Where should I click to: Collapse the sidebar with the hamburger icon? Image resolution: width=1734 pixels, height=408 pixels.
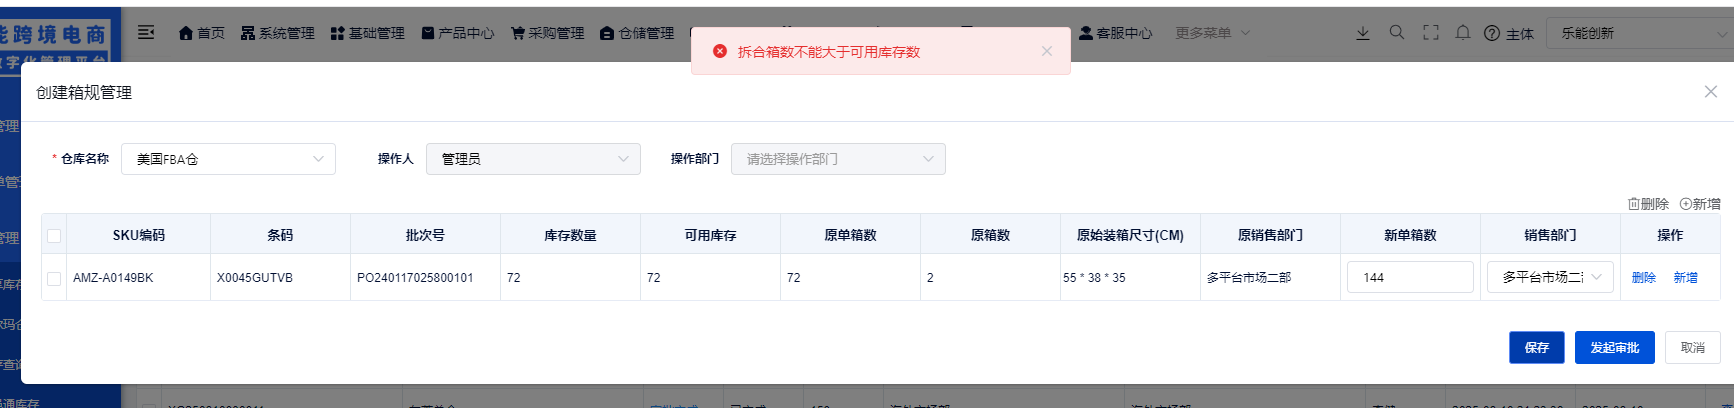click(146, 32)
